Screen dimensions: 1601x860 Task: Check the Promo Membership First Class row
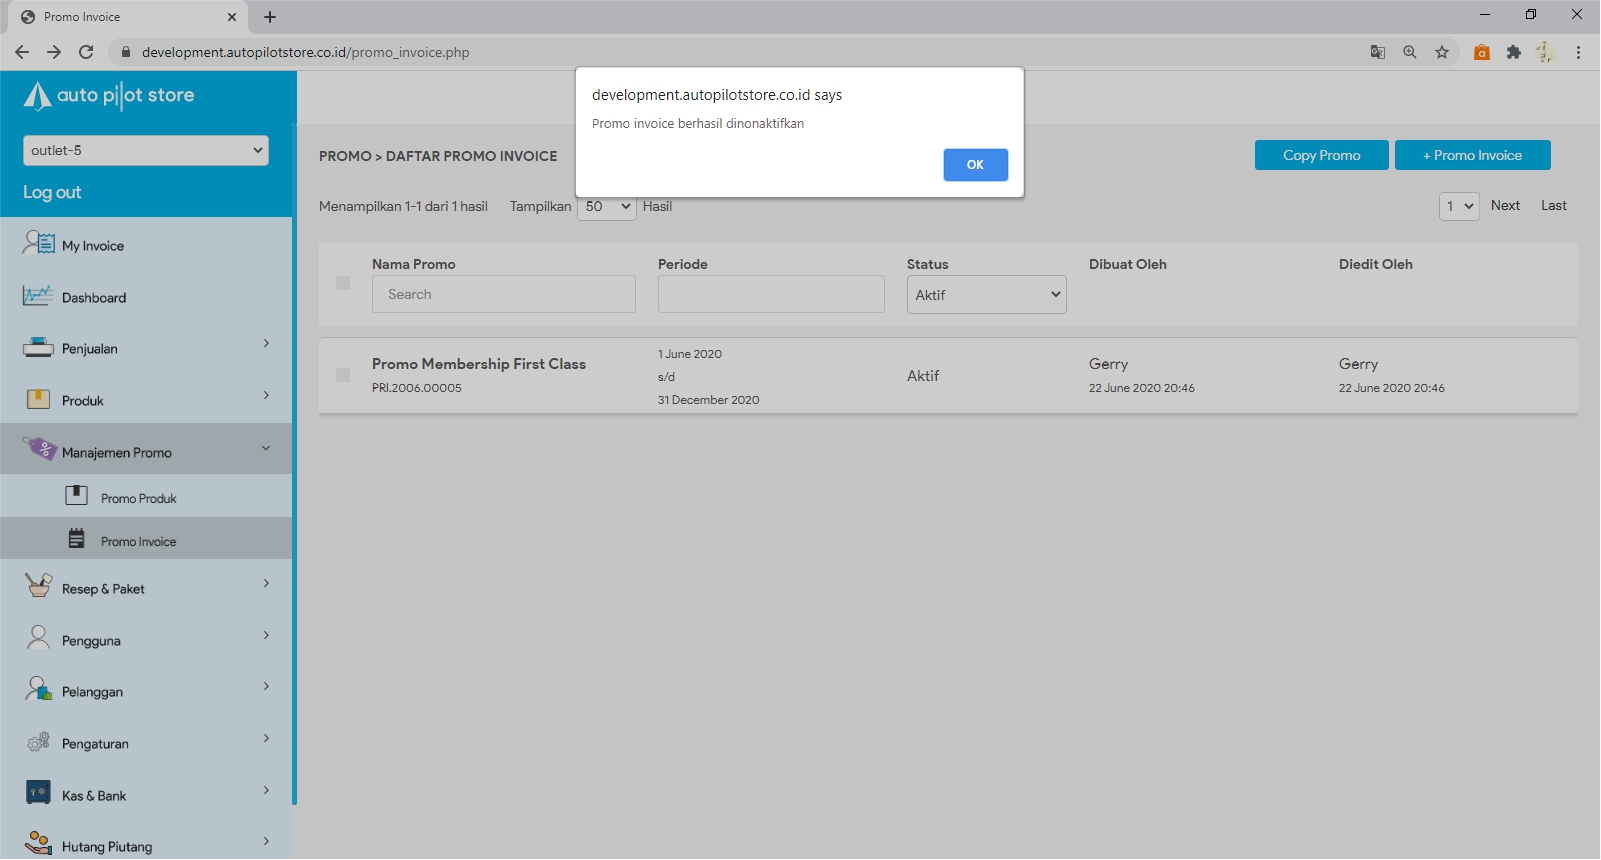pos(343,375)
